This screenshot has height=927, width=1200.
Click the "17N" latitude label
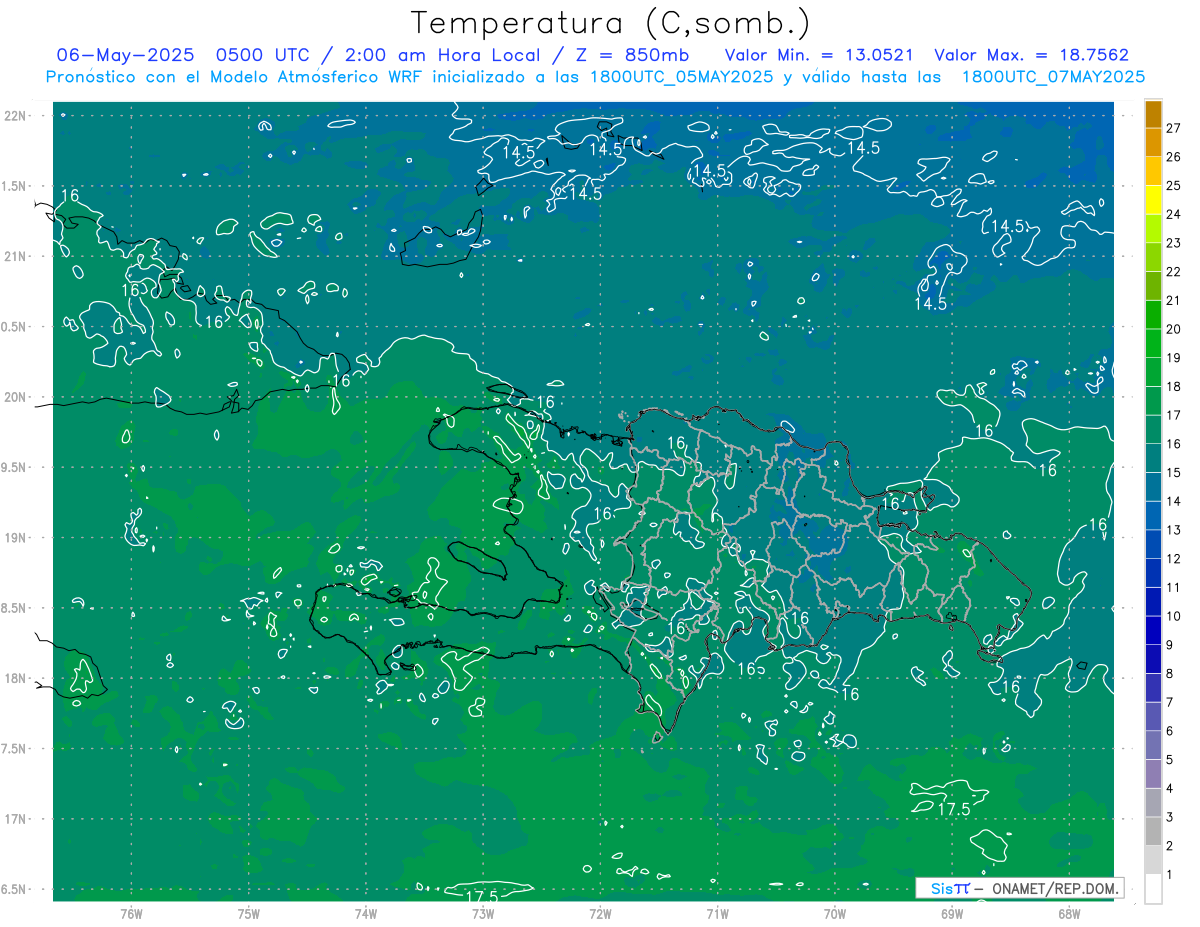(x=16, y=819)
